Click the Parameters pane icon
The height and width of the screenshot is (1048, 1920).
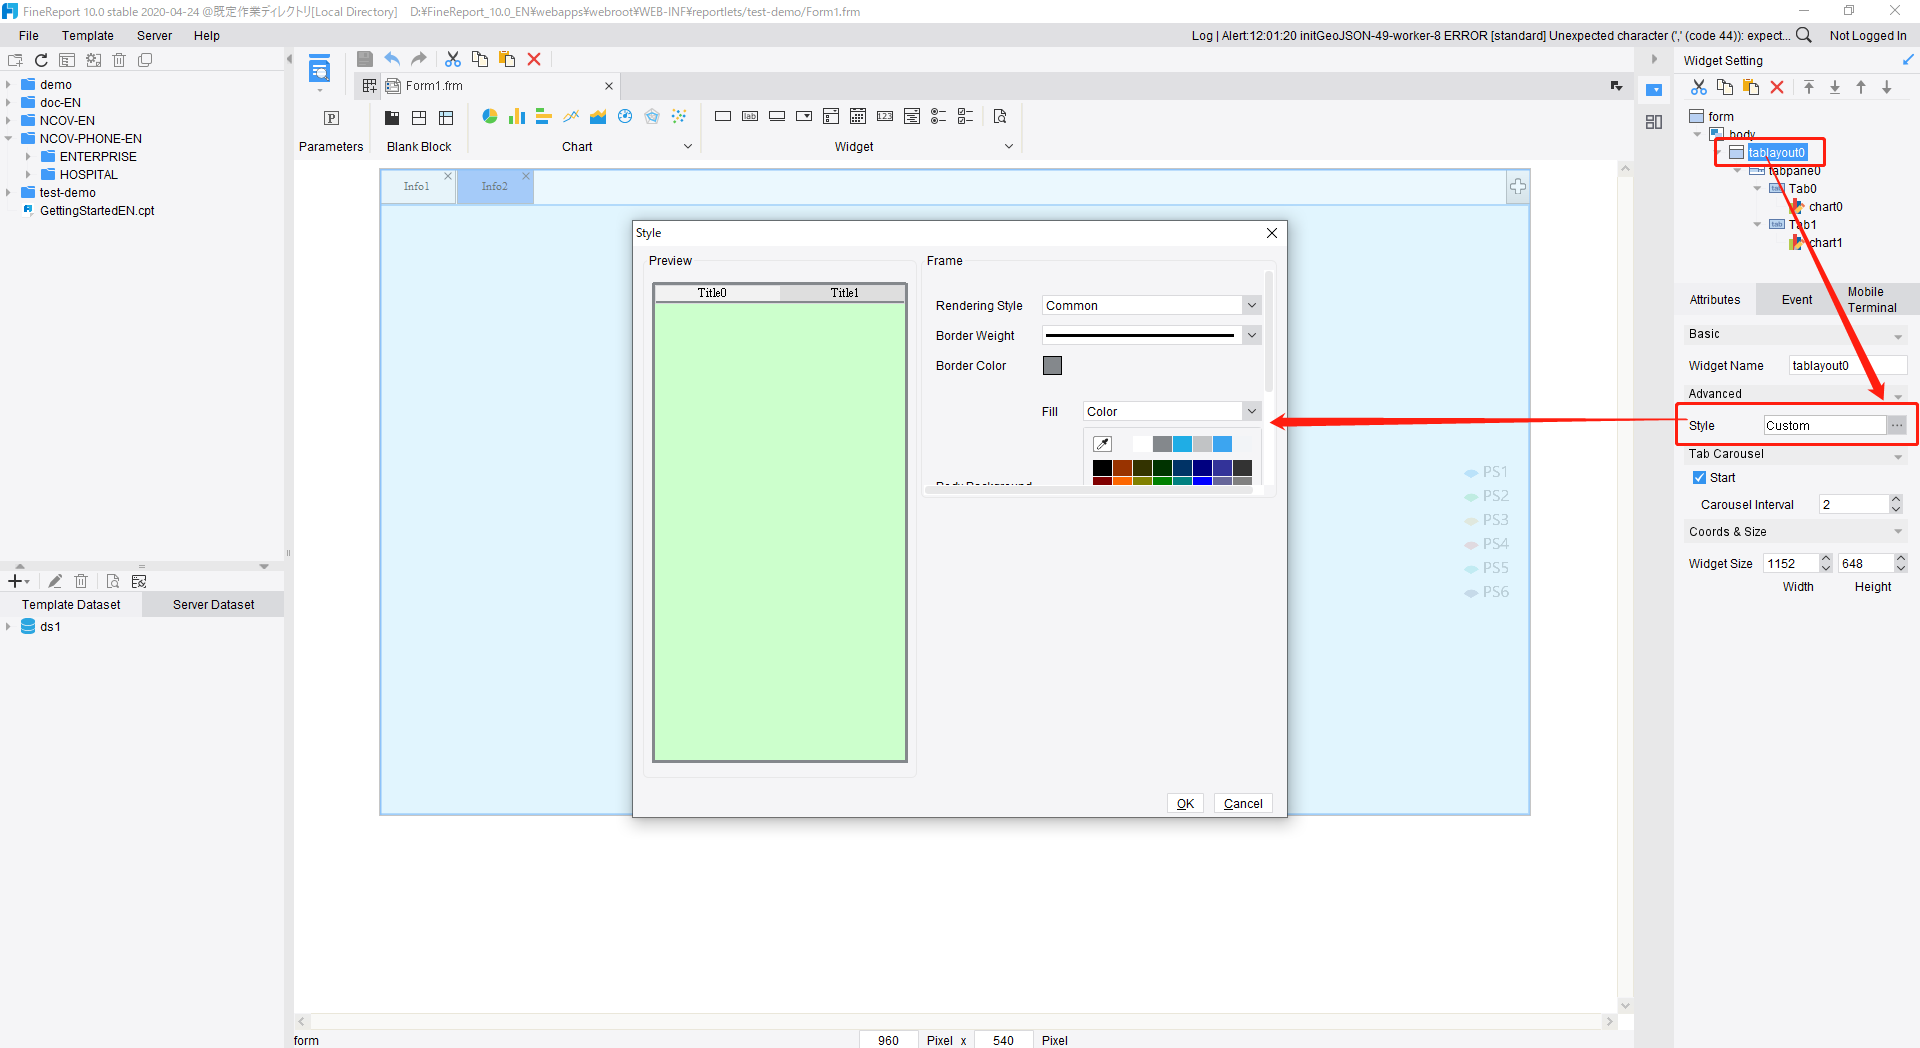click(331, 118)
